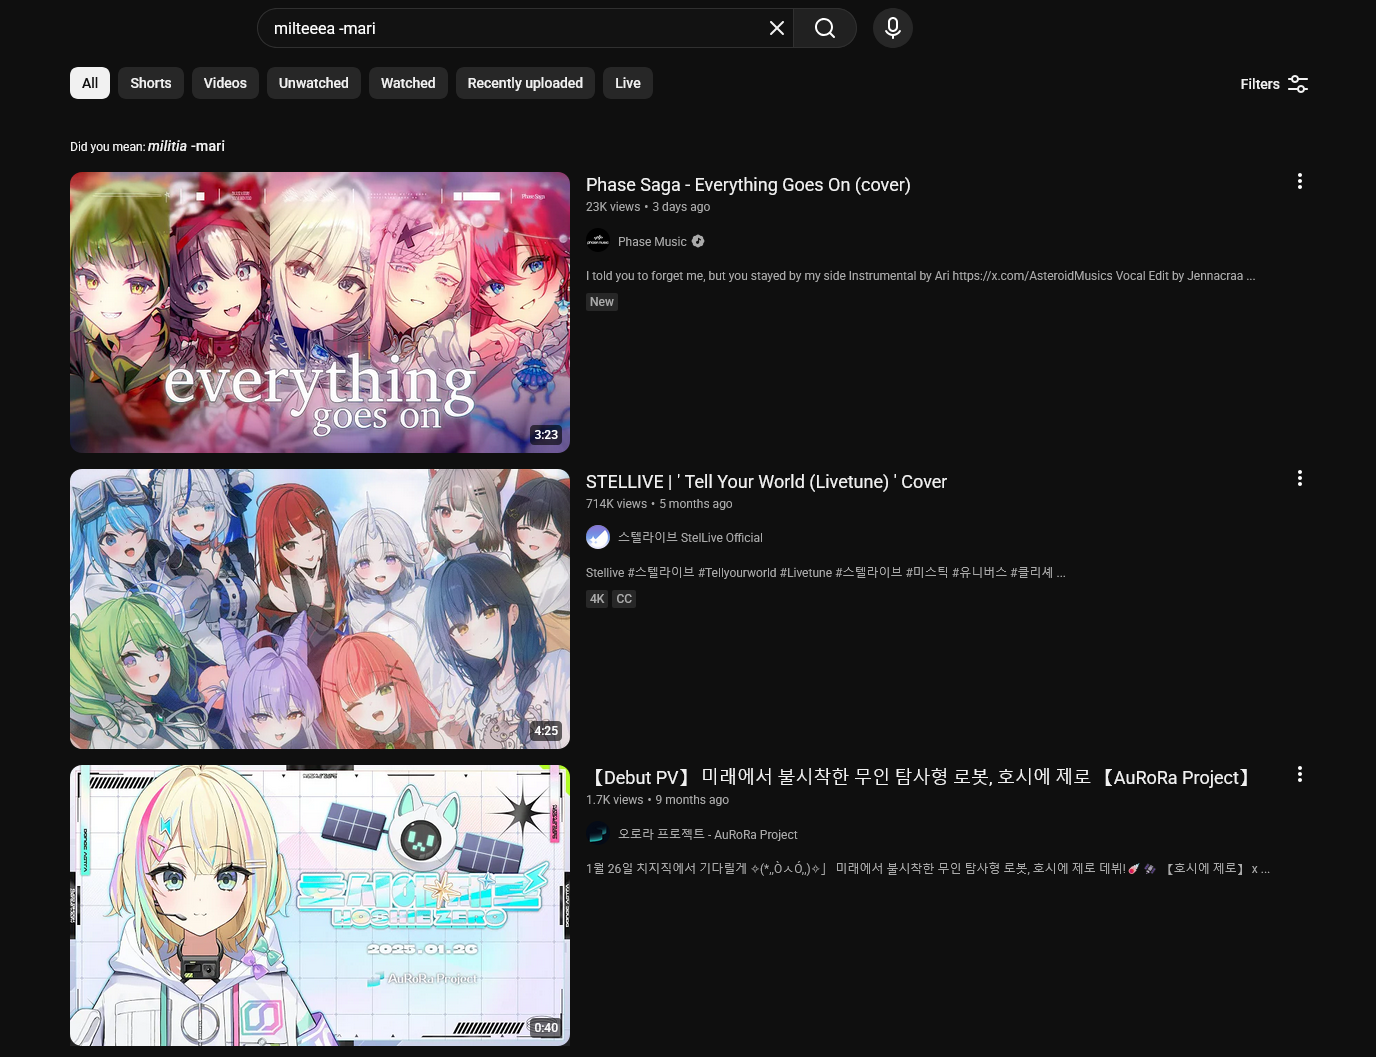1376x1057 pixels.
Task: Clear the search box with the X icon
Action: coord(776,28)
